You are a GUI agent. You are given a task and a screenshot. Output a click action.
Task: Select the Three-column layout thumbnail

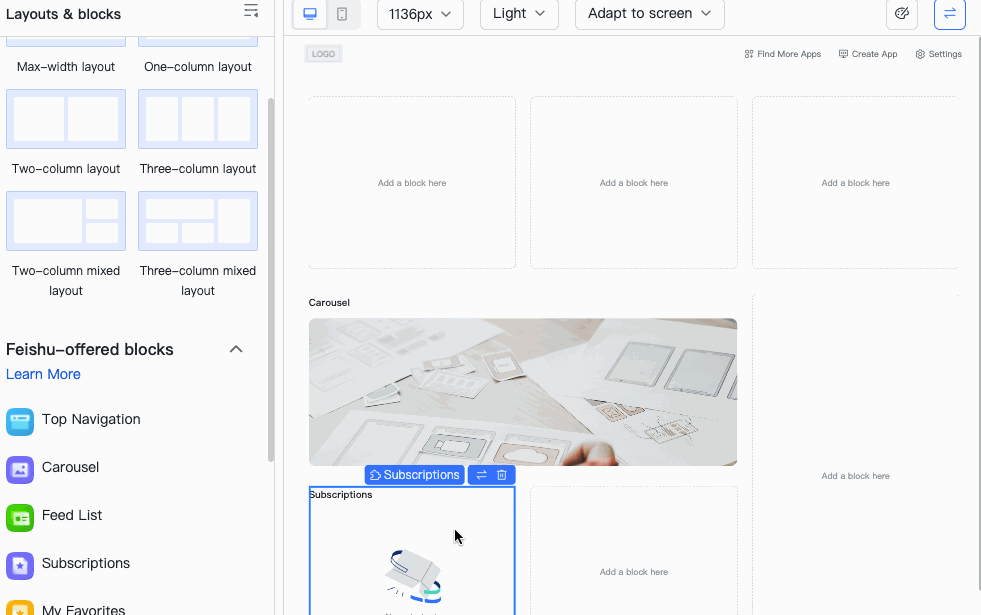click(198, 119)
